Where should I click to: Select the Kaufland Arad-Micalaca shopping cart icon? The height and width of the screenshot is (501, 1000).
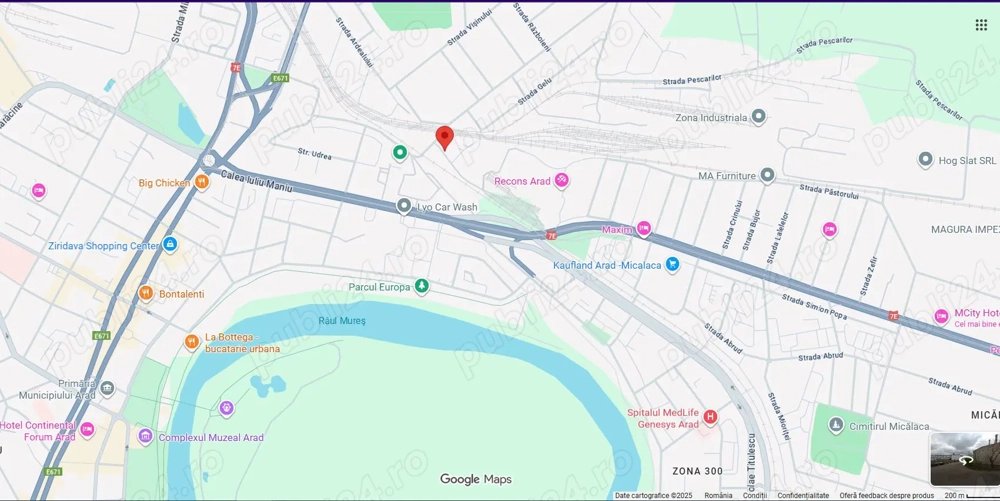pos(672,264)
